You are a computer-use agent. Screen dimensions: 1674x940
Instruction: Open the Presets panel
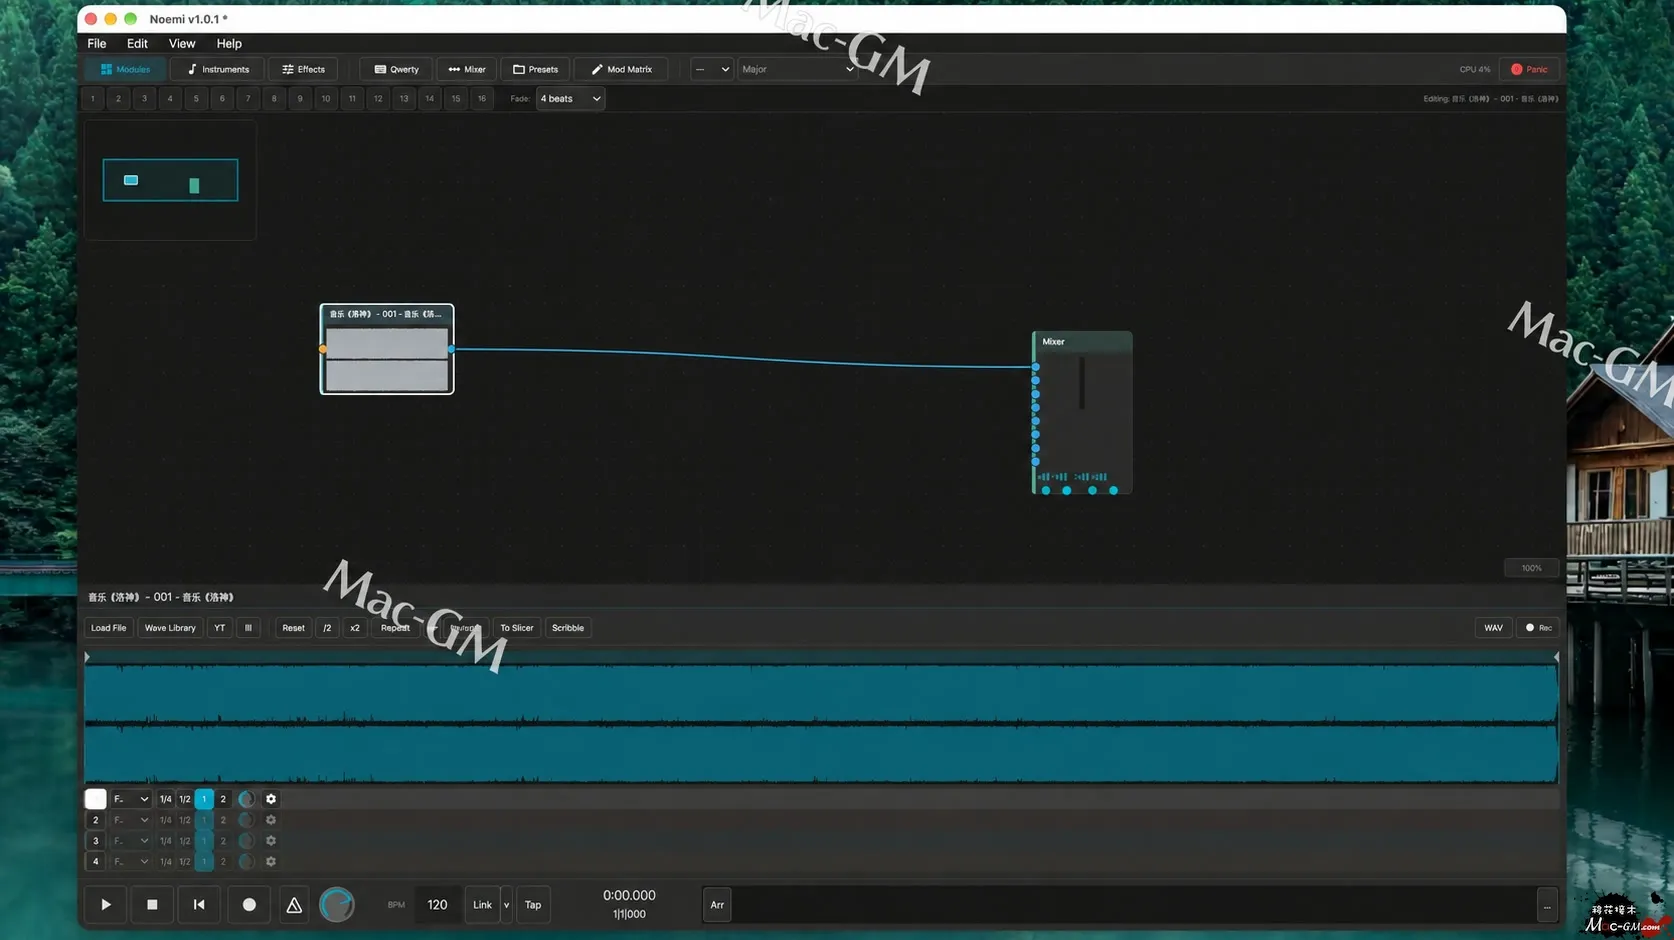pos(536,69)
